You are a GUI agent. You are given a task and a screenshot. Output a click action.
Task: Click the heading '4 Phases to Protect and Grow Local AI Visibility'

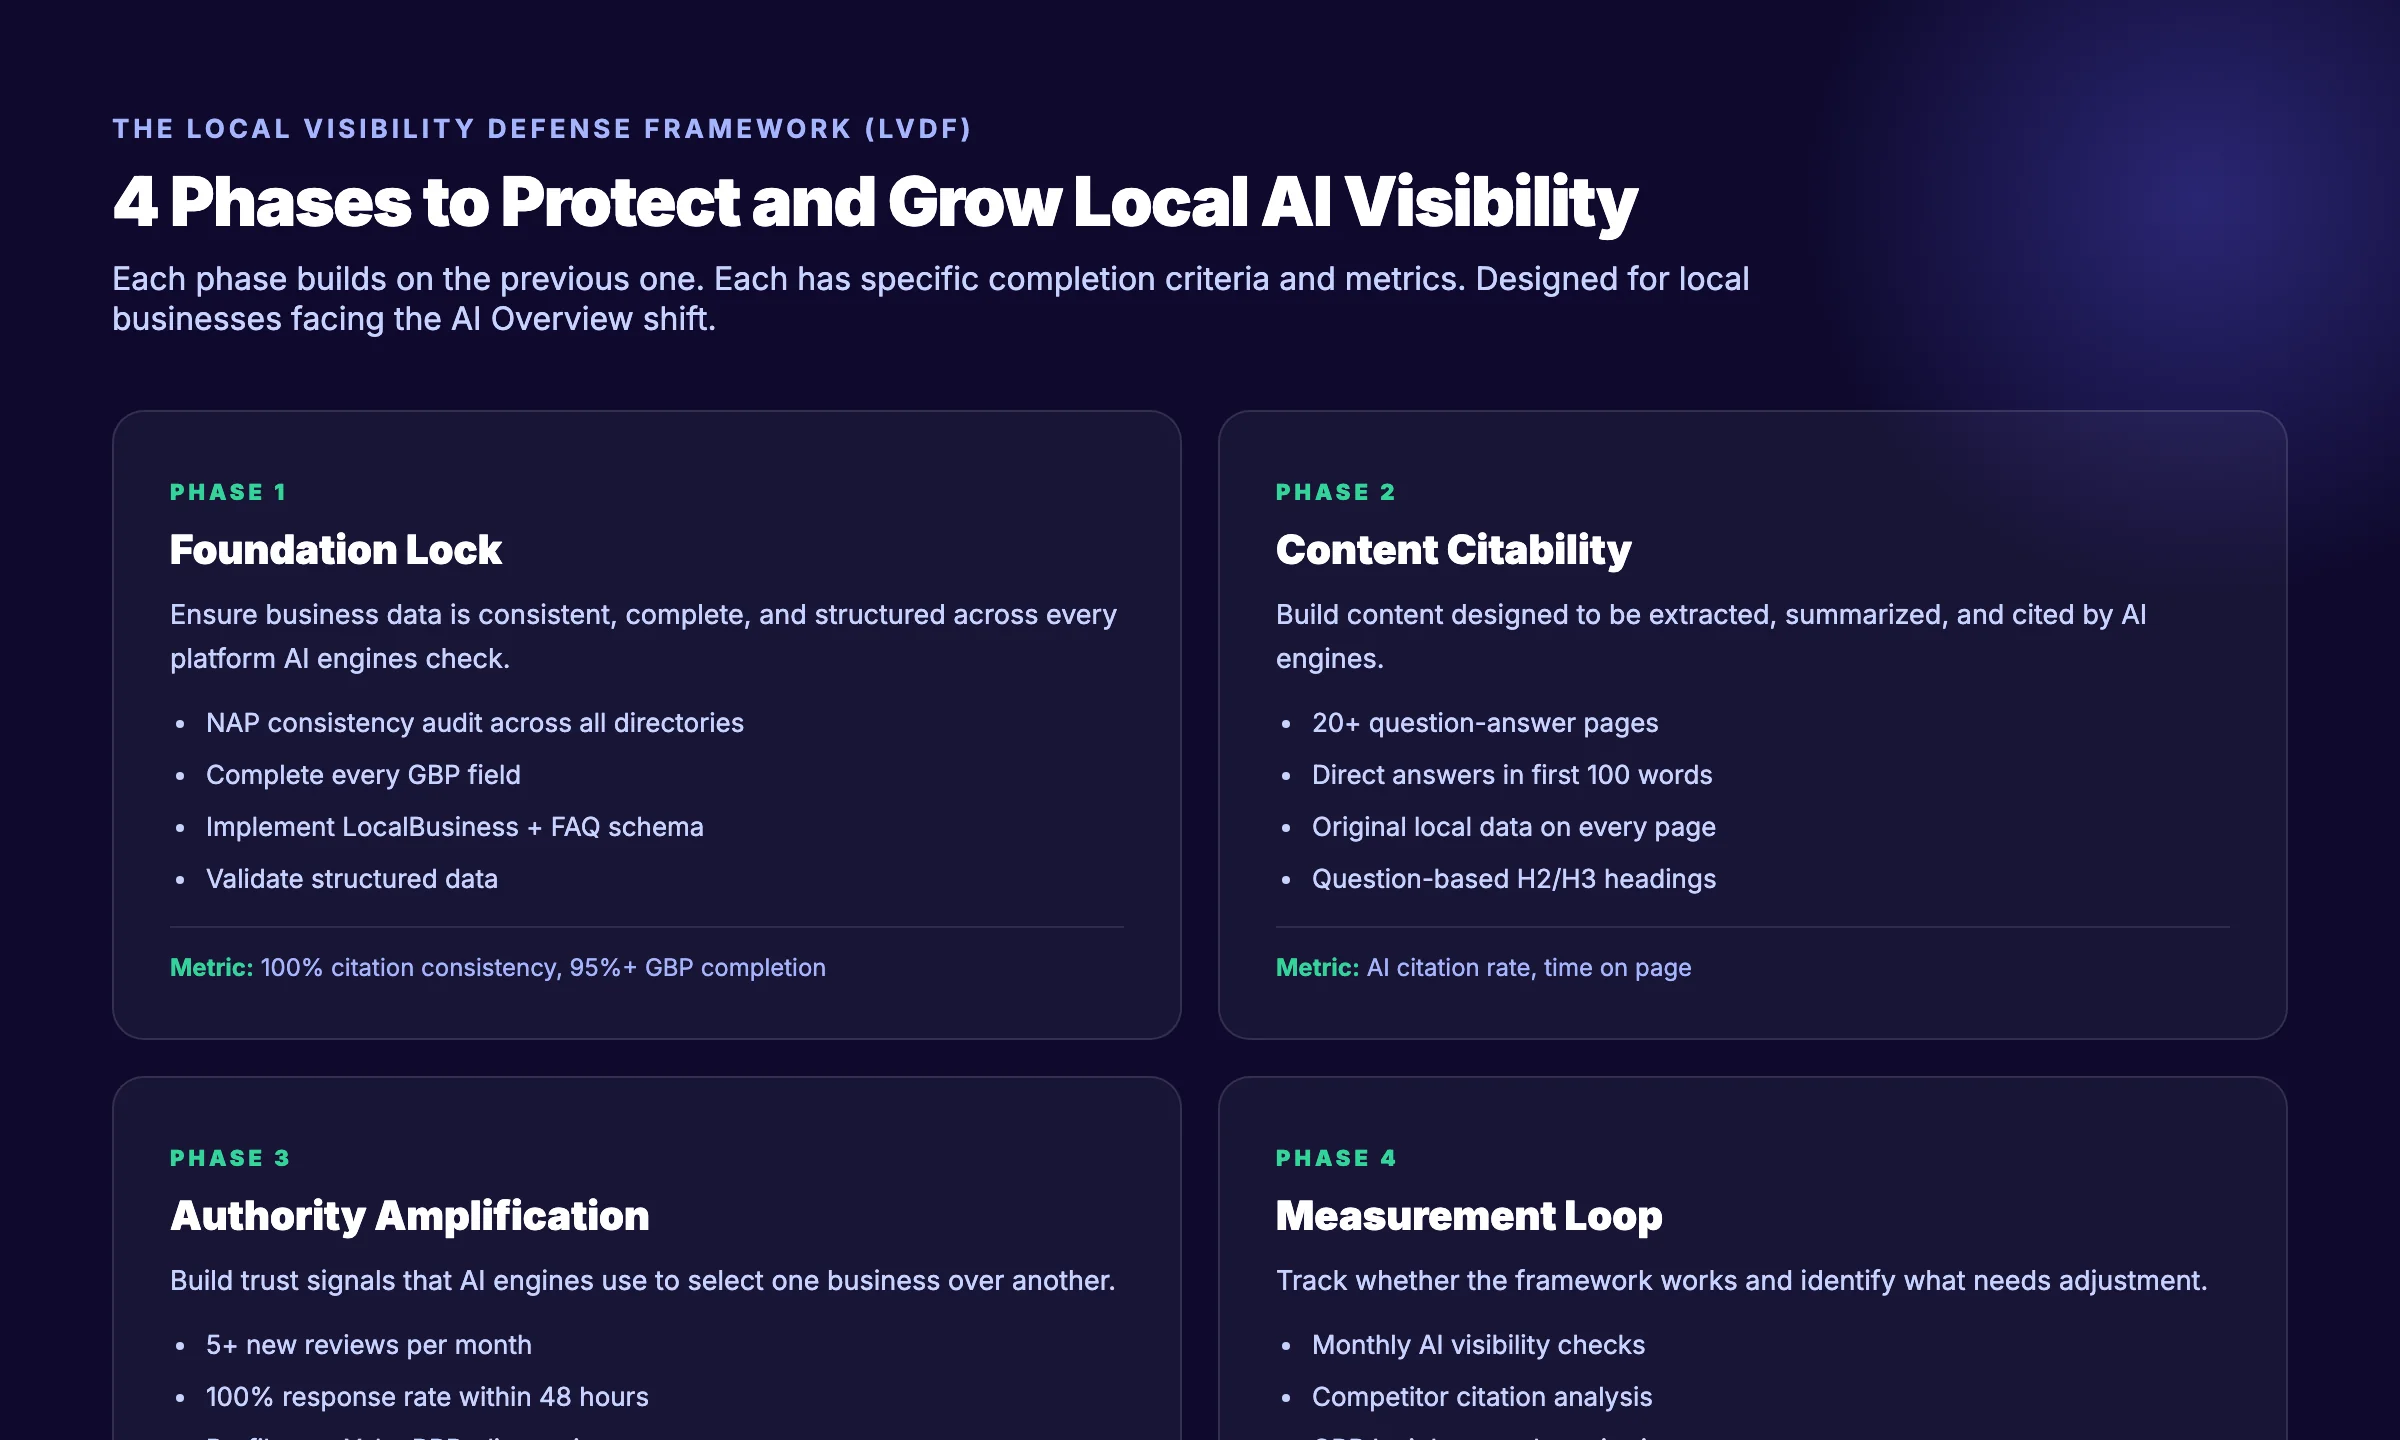click(x=875, y=202)
